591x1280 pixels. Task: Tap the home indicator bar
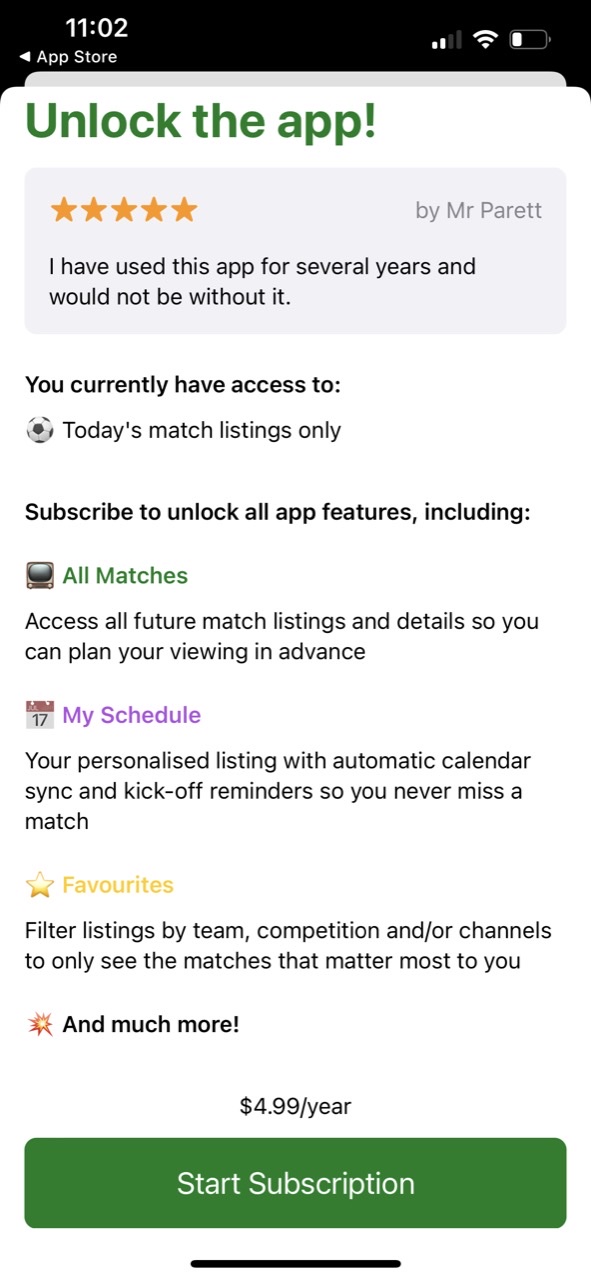[295, 1264]
